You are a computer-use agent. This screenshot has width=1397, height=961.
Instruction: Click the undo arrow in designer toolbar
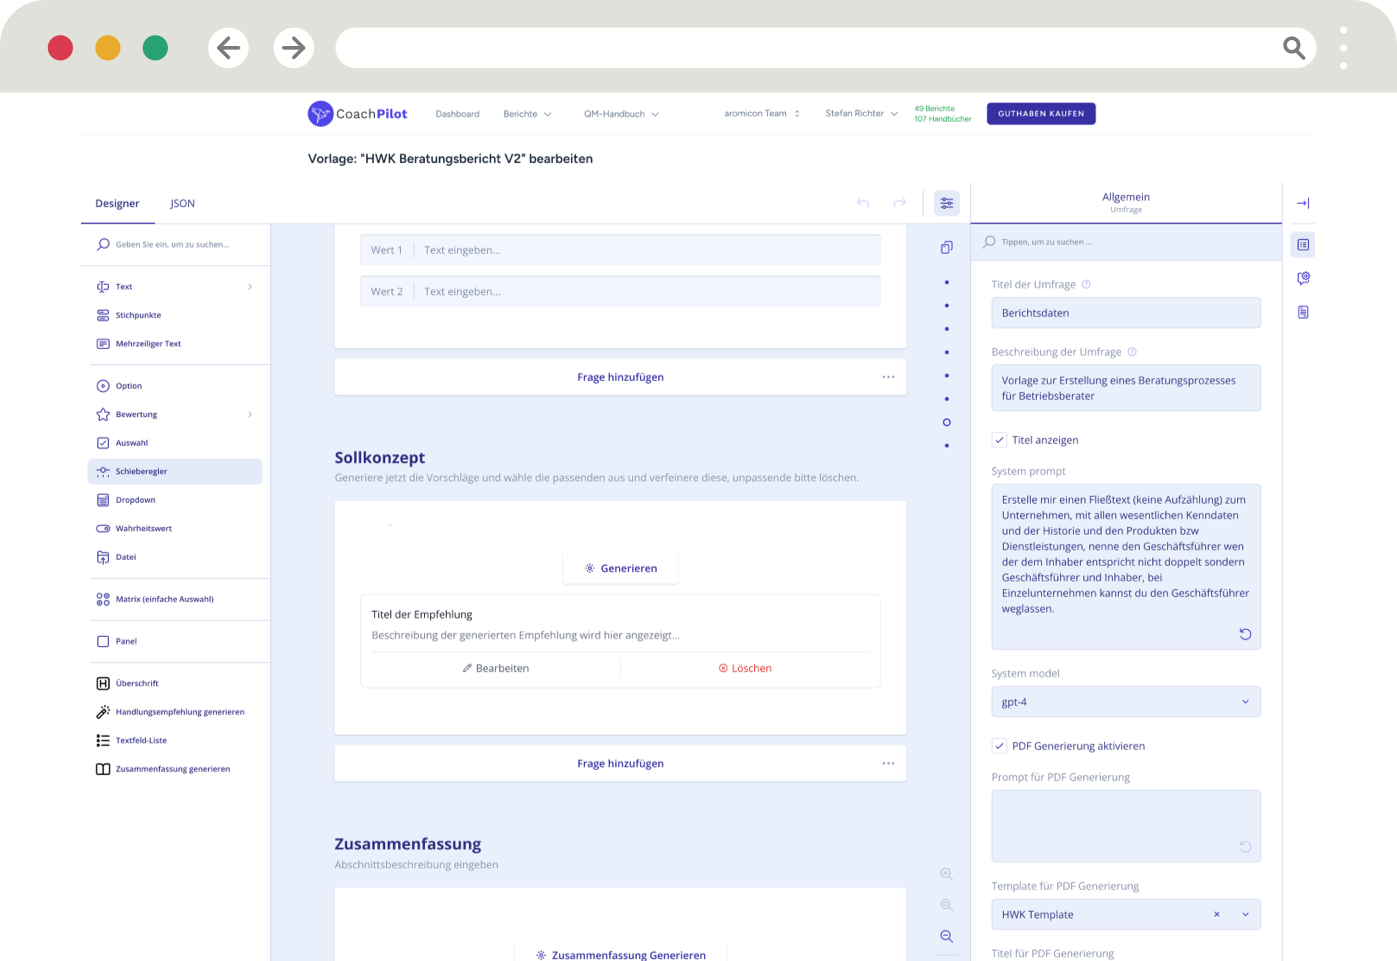click(863, 203)
